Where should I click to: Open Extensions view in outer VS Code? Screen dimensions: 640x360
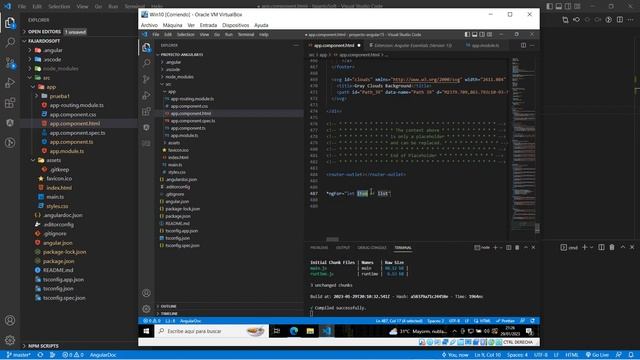[10, 102]
